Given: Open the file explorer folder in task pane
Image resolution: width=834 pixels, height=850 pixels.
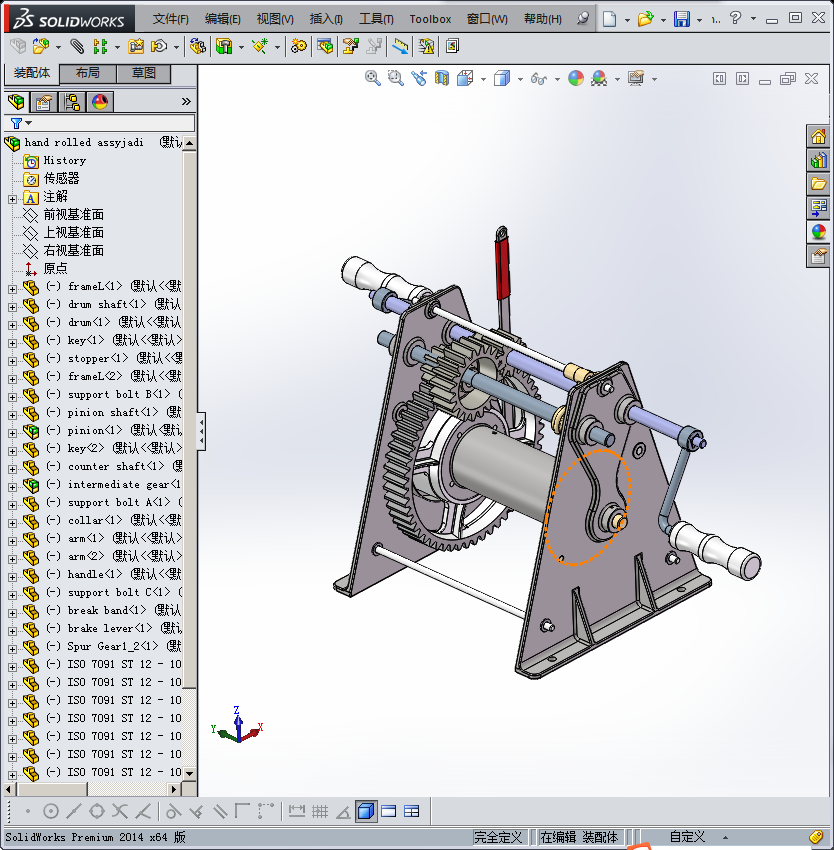Looking at the screenshot, I should click(819, 184).
